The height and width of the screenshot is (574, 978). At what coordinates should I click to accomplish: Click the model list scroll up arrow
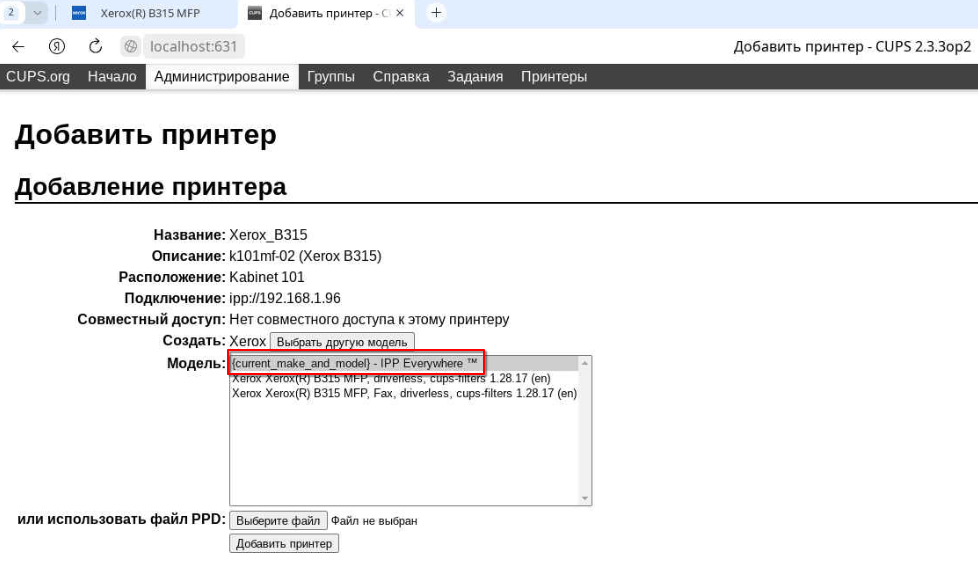click(584, 363)
